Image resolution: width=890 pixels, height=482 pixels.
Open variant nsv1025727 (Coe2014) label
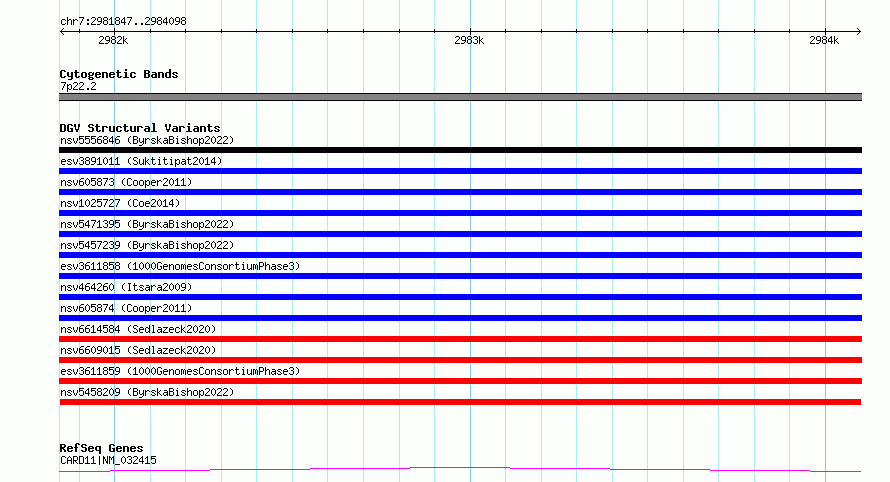pyautogui.click(x=120, y=203)
